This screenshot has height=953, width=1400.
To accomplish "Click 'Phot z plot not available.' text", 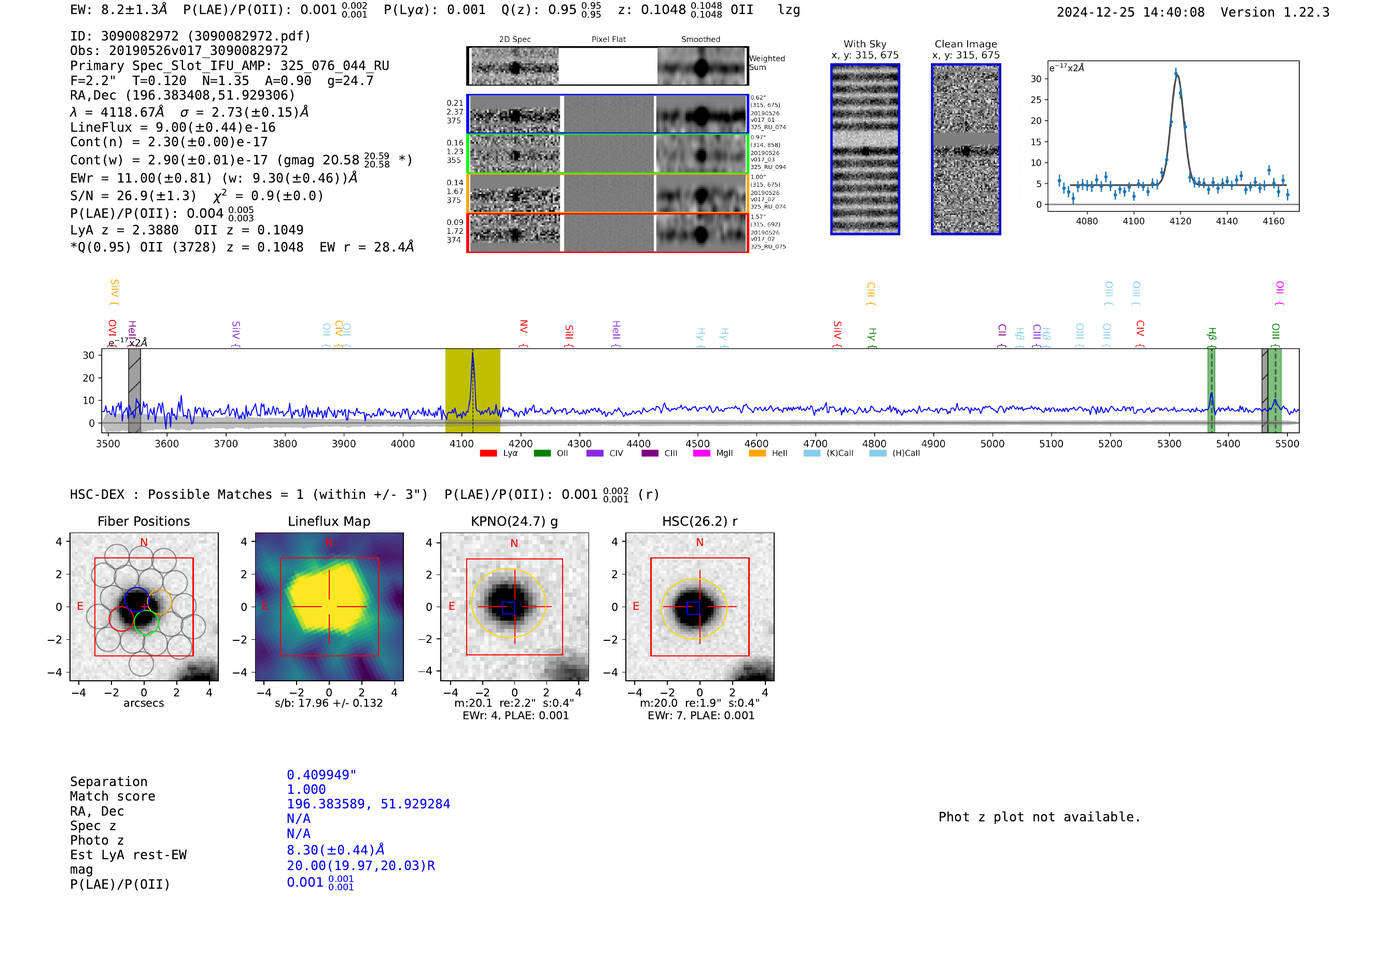I will [x=1040, y=817].
